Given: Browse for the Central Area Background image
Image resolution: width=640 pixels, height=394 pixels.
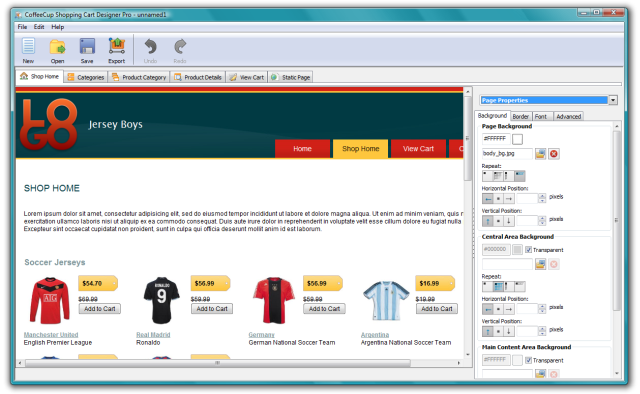Looking at the screenshot, I should pyautogui.click(x=540, y=265).
